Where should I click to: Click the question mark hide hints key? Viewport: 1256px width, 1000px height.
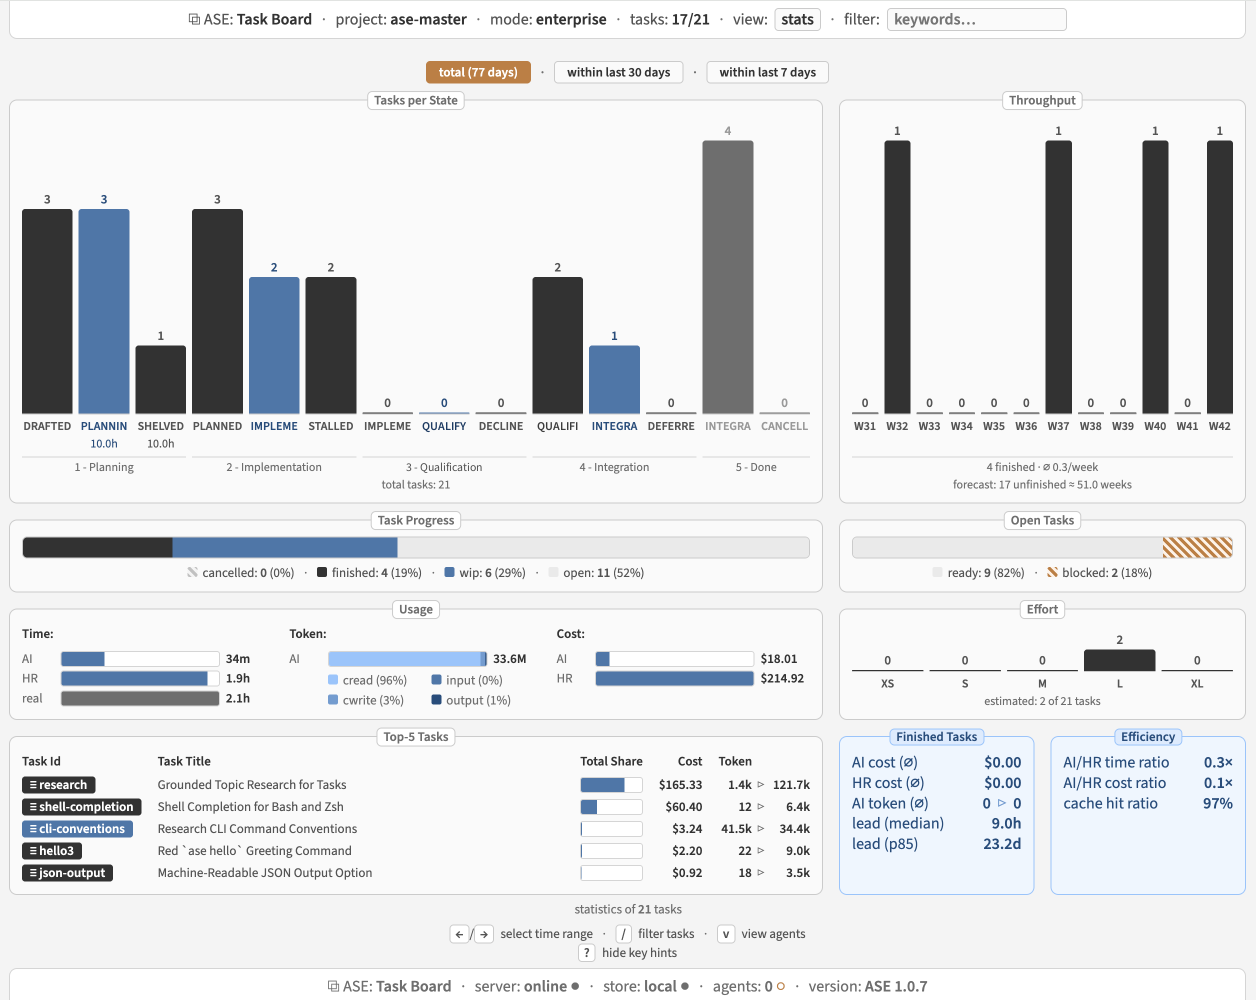click(587, 953)
